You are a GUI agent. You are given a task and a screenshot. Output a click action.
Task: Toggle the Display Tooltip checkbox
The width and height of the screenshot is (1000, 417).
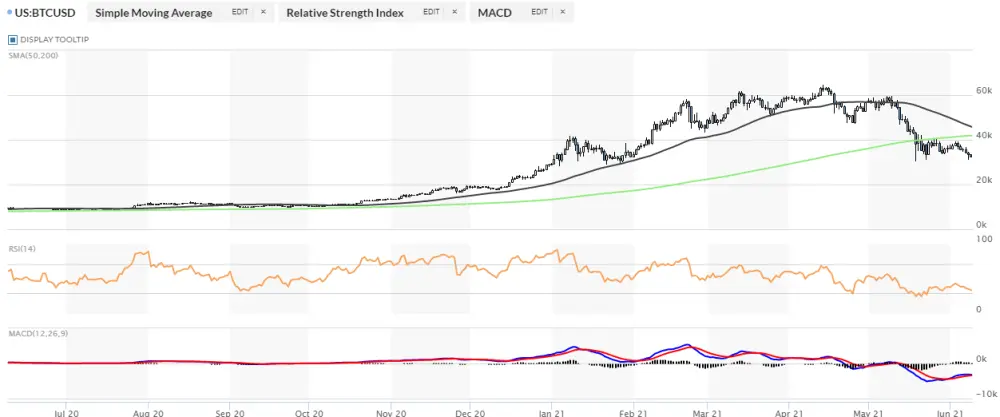pos(12,40)
